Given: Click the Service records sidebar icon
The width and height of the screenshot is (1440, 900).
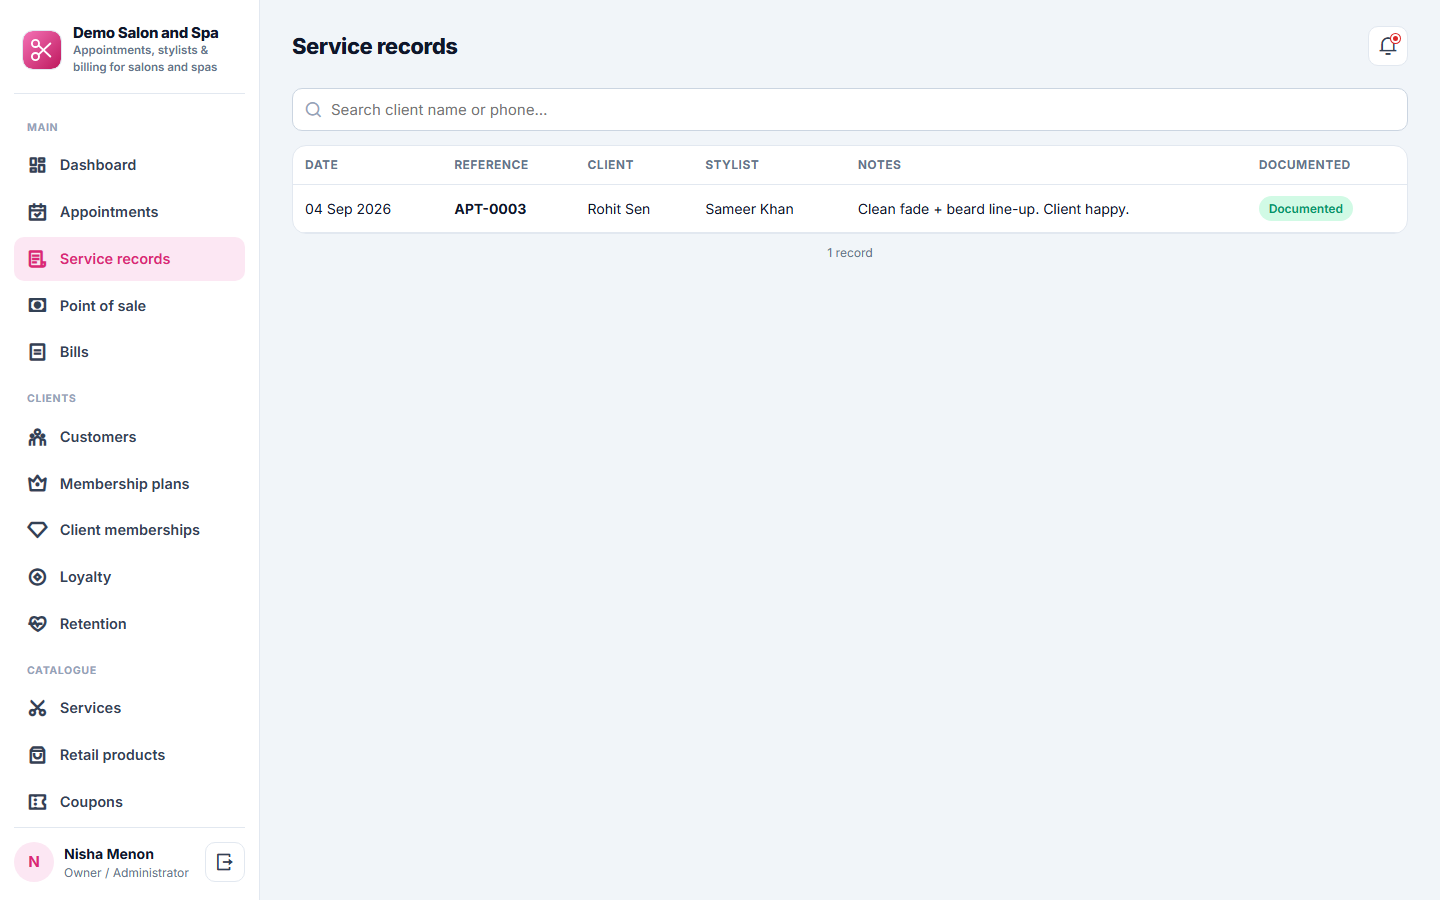Looking at the screenshot, I should coord(38,259).
